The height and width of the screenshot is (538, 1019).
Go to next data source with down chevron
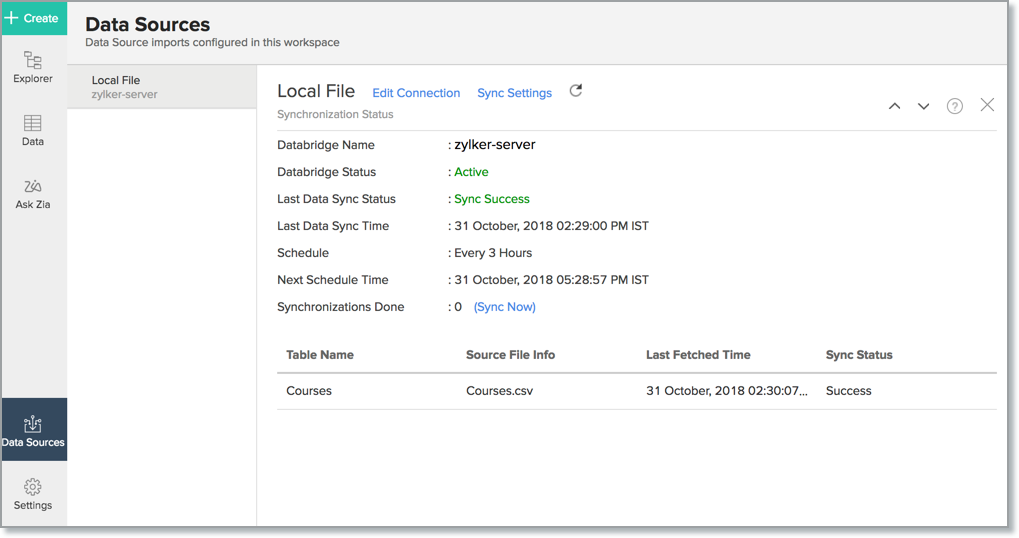point(924,106)
